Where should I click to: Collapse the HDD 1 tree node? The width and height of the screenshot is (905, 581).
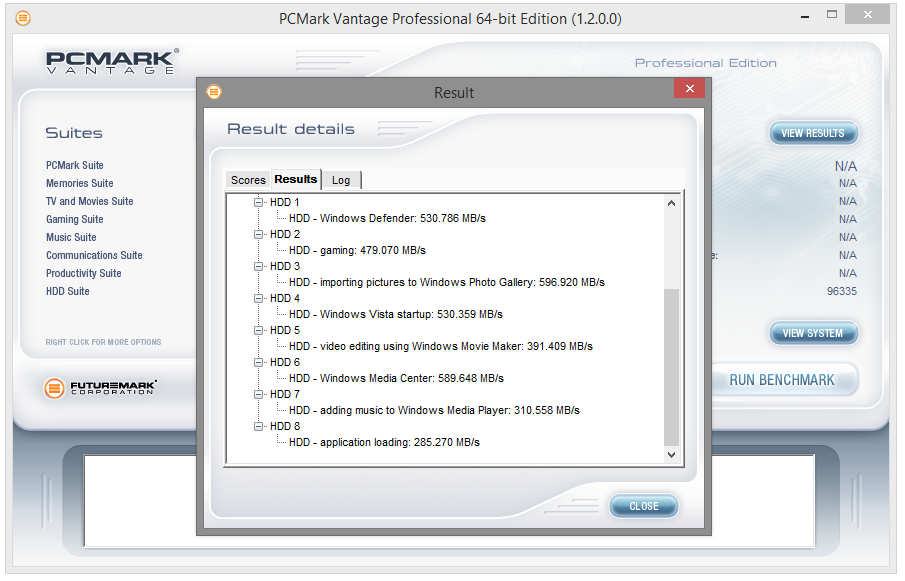tap(259, 203)
